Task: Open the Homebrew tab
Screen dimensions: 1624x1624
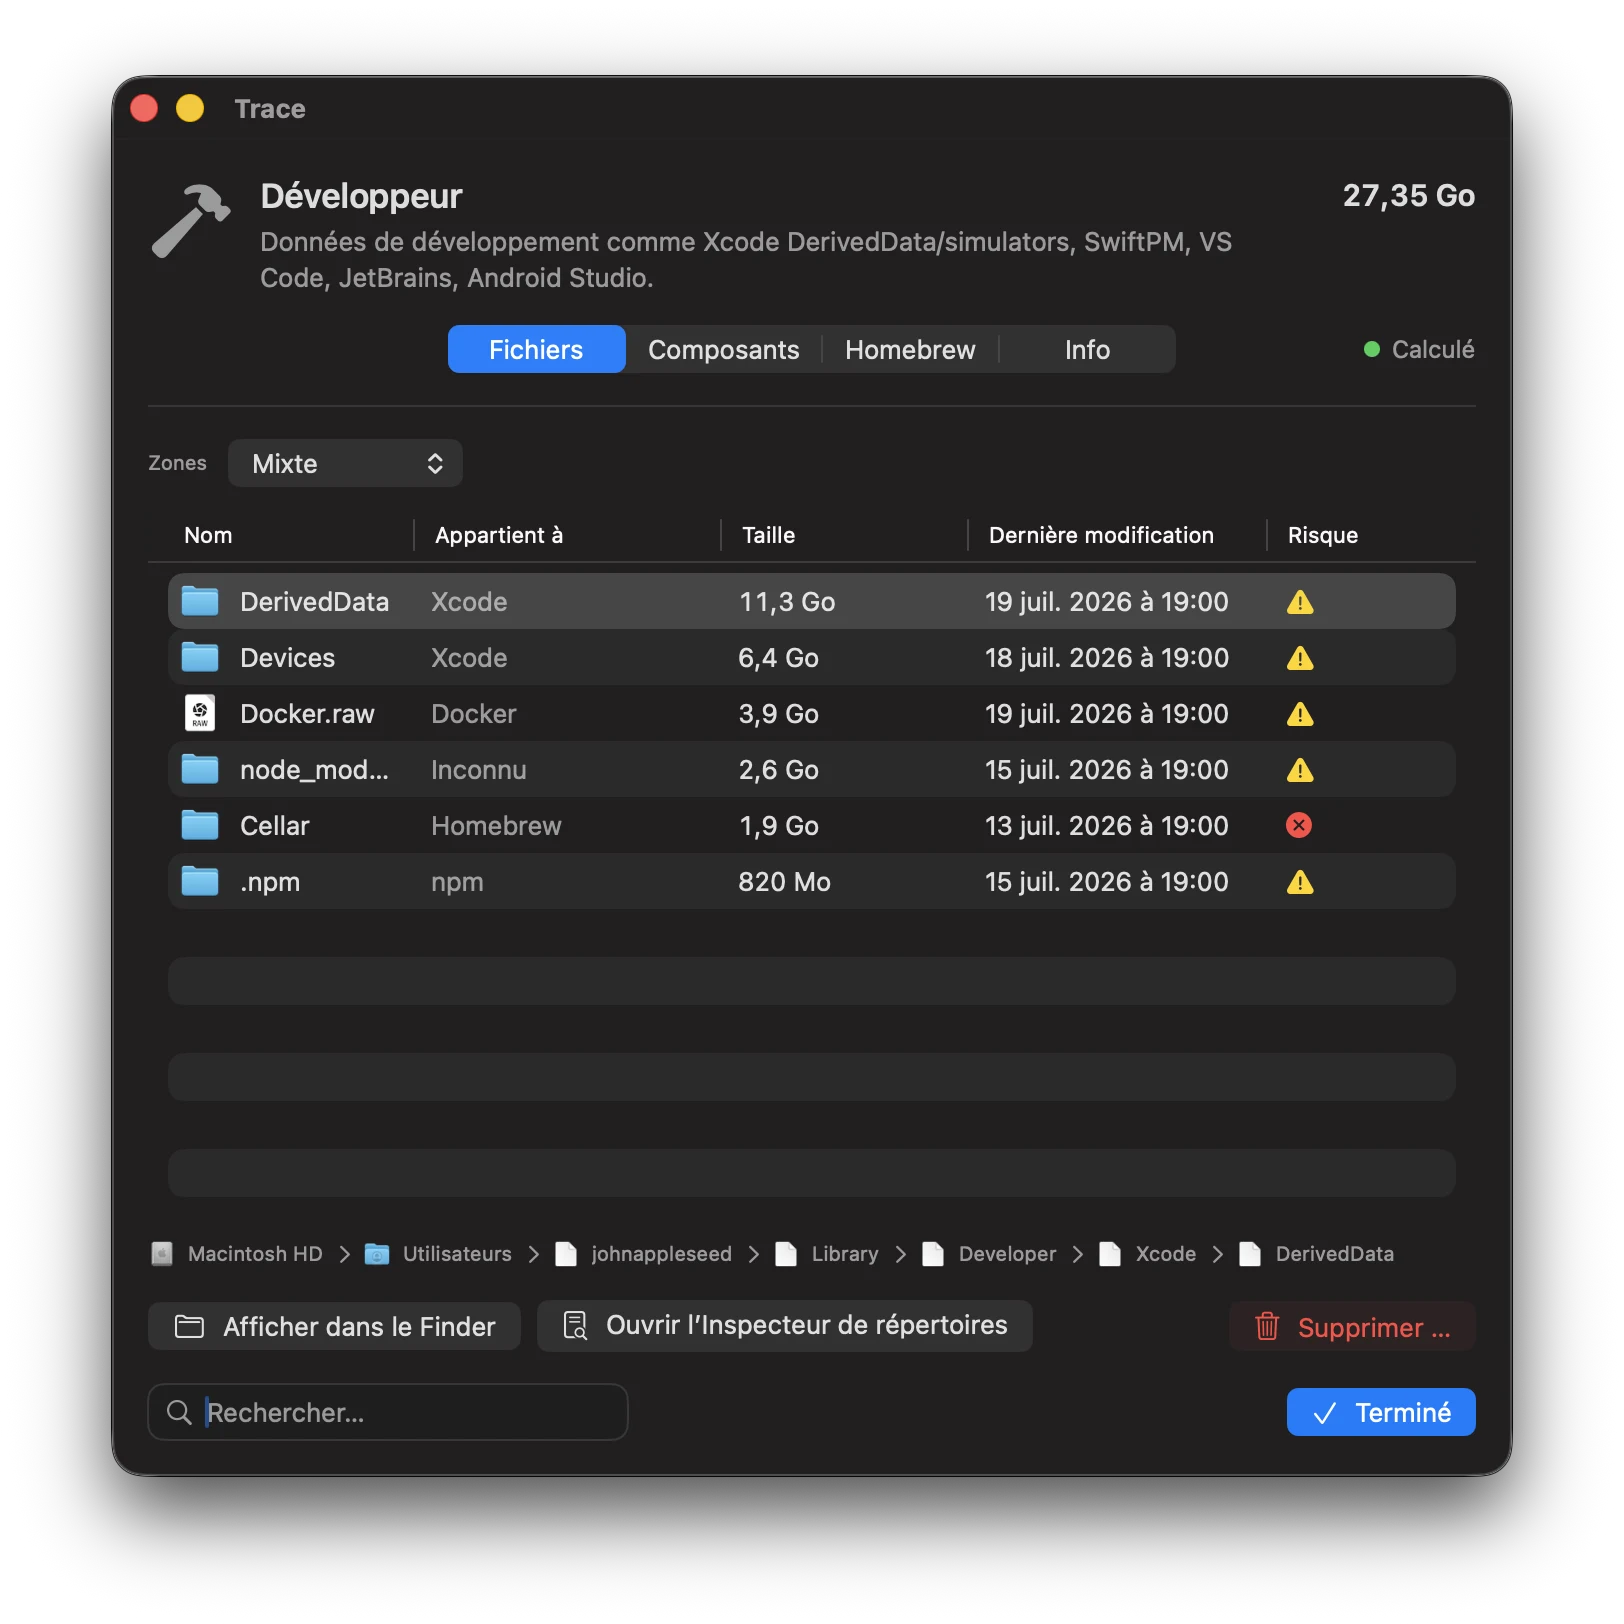Action: click(x=910, y=349)
